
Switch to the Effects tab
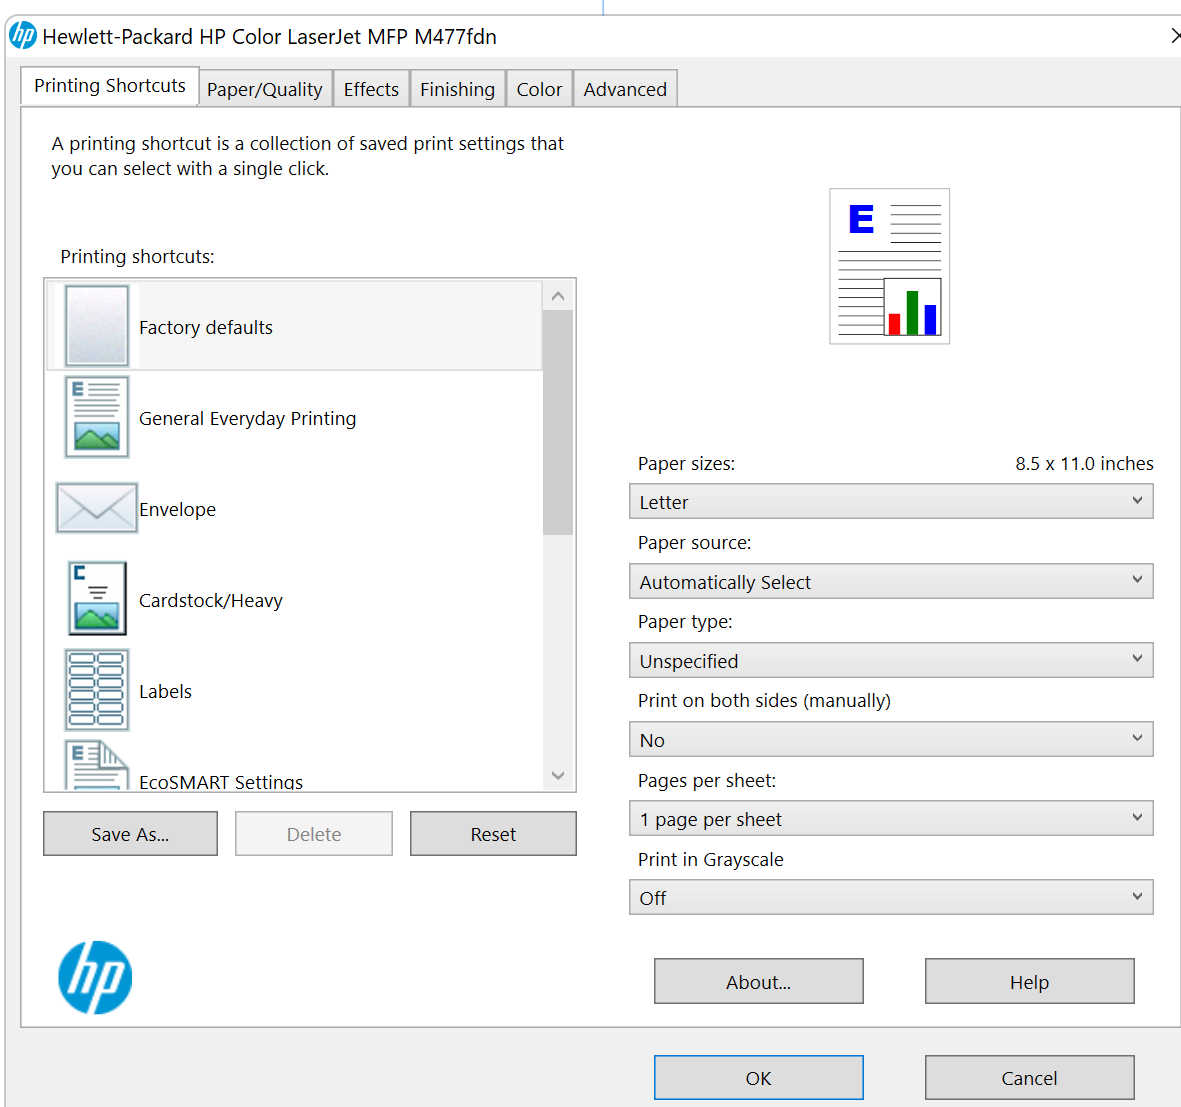[x=371, y=89]
